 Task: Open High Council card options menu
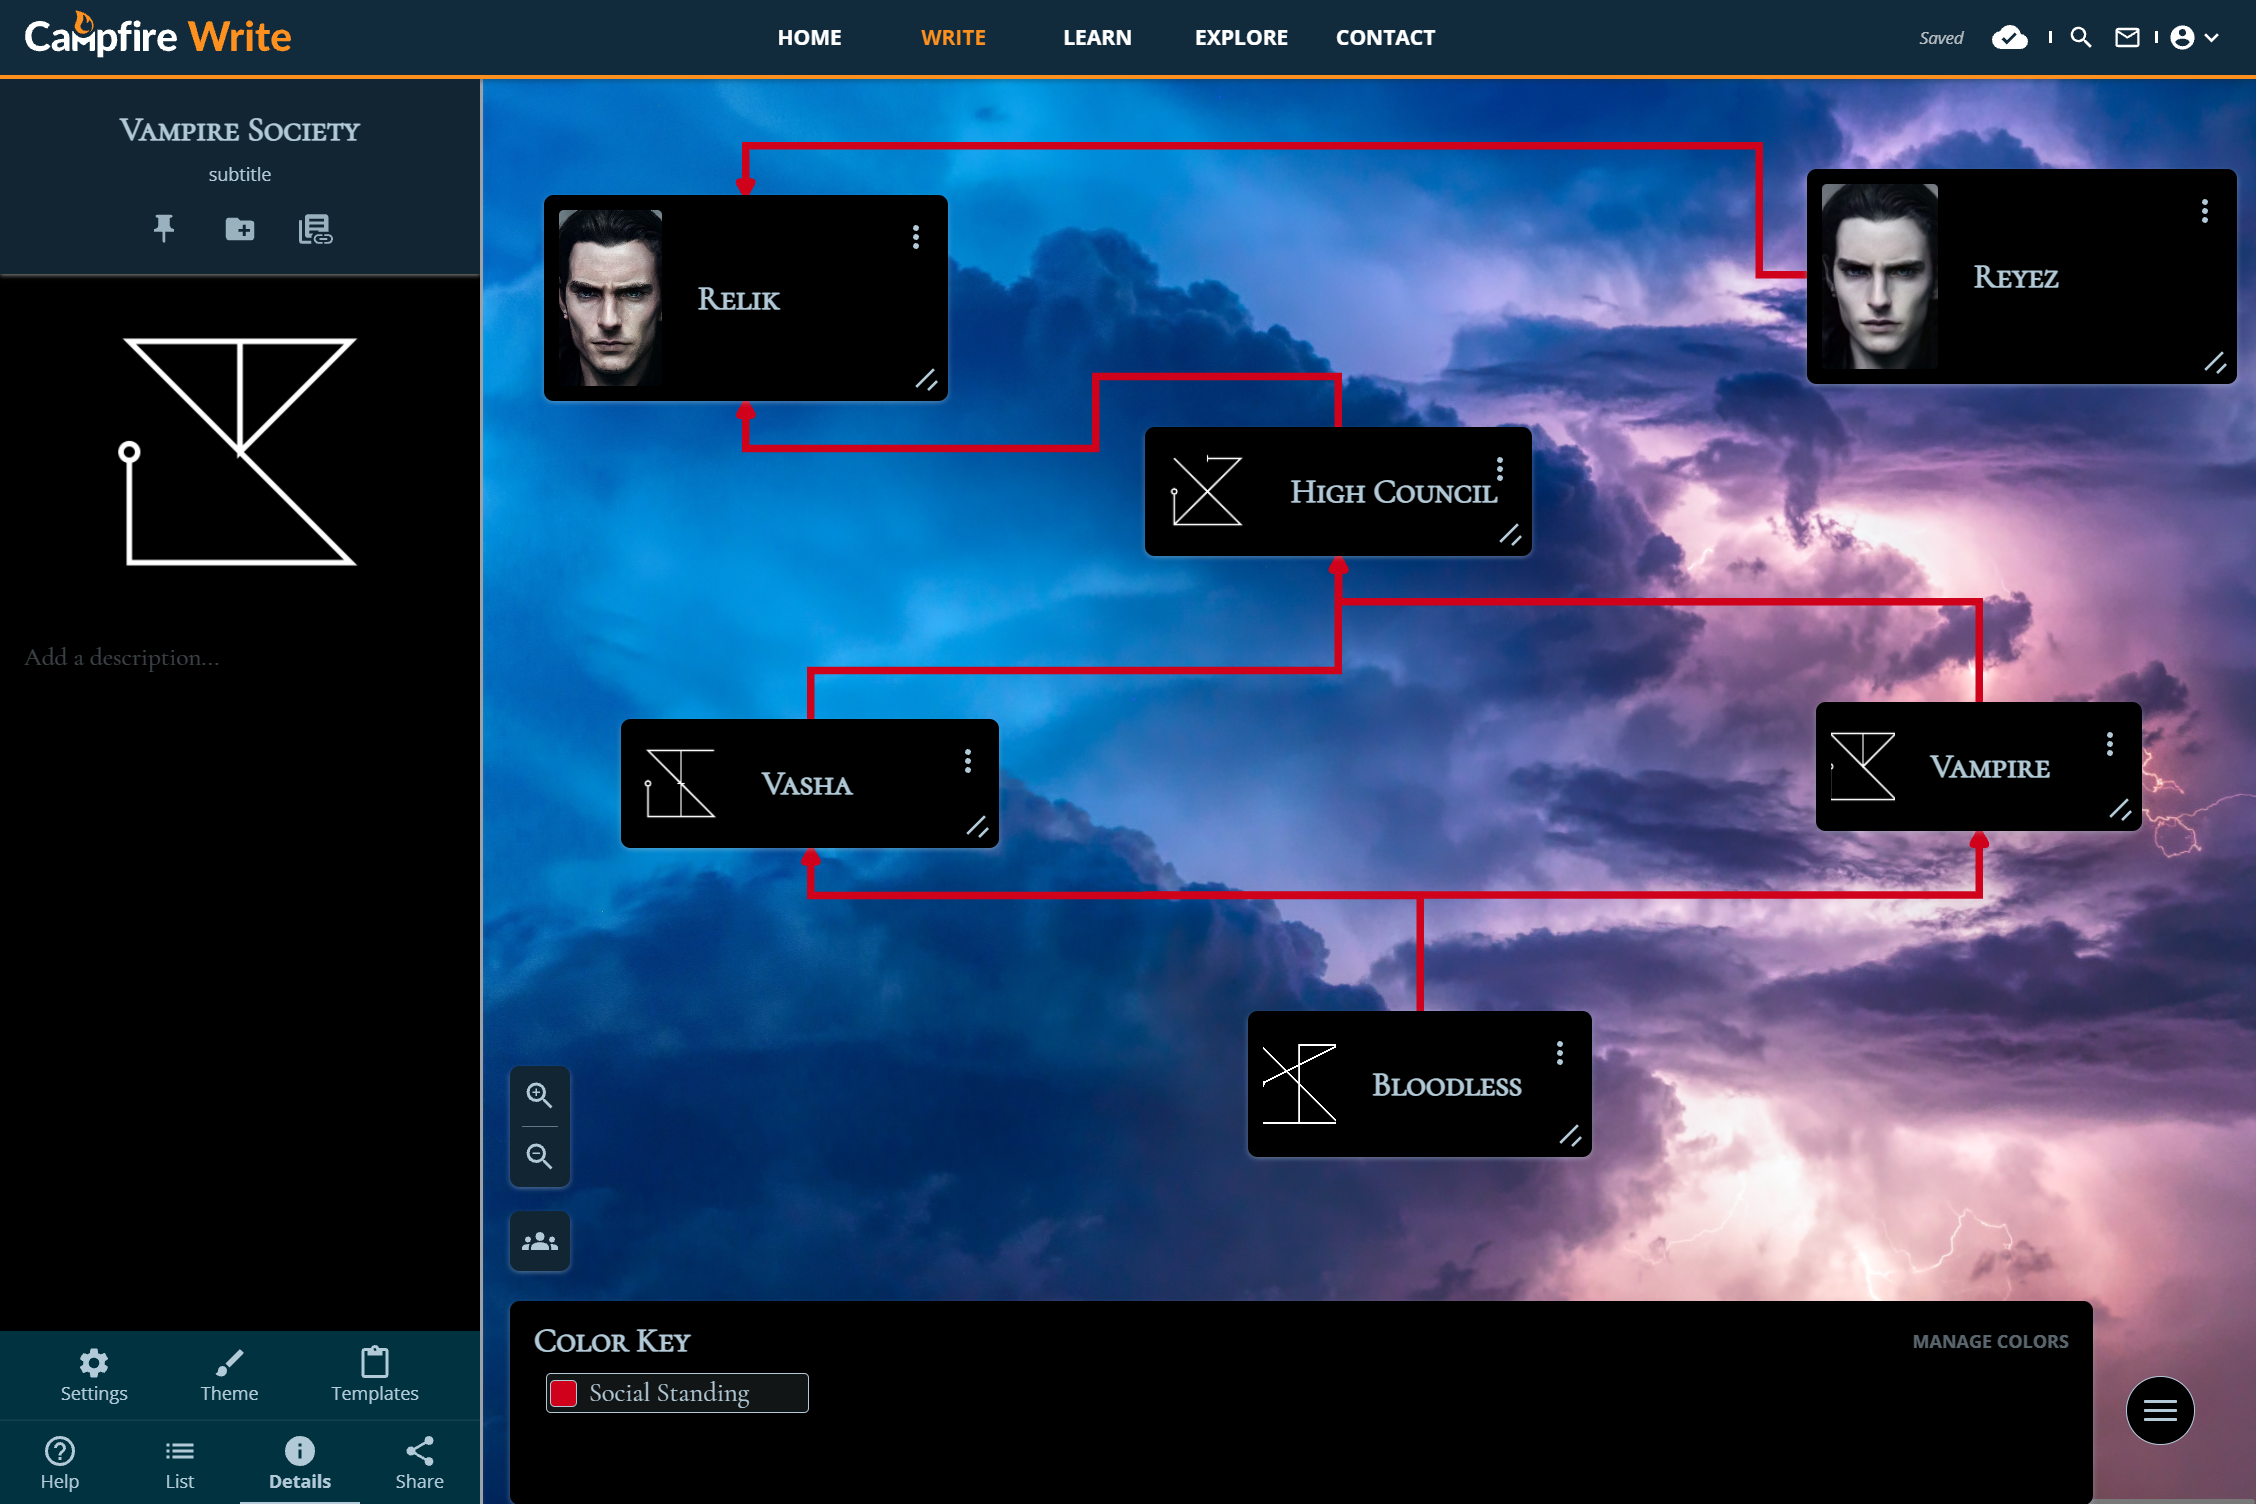(x=1500, y=469)
